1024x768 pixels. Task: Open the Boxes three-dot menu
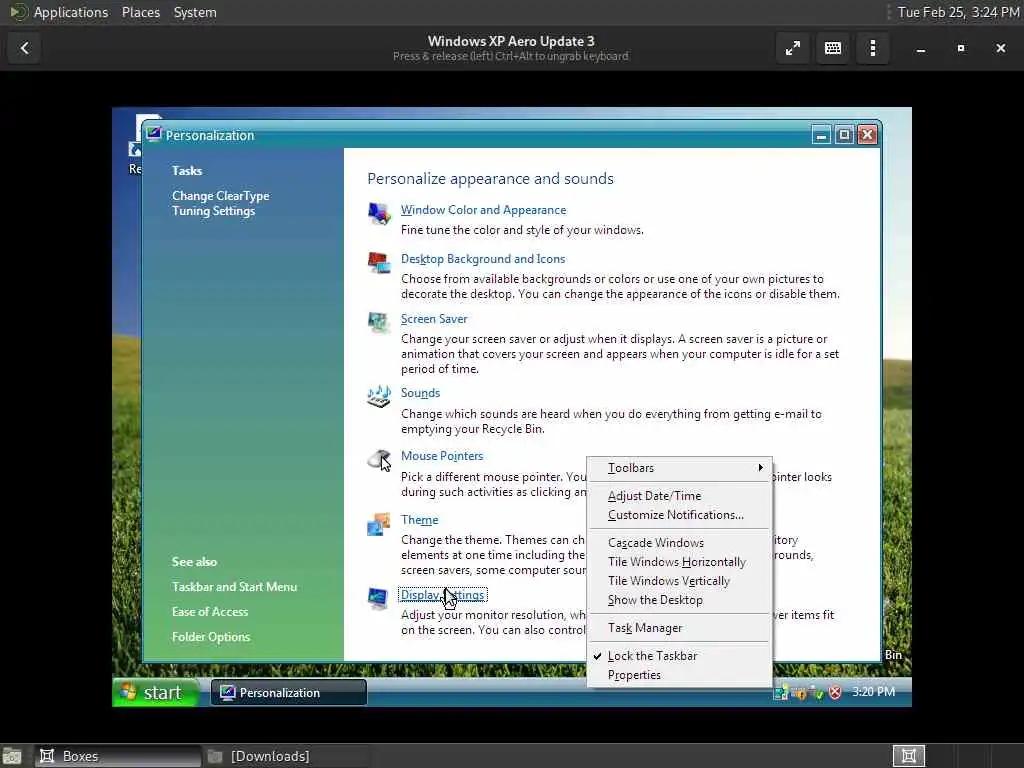click(x=872, y=48)
